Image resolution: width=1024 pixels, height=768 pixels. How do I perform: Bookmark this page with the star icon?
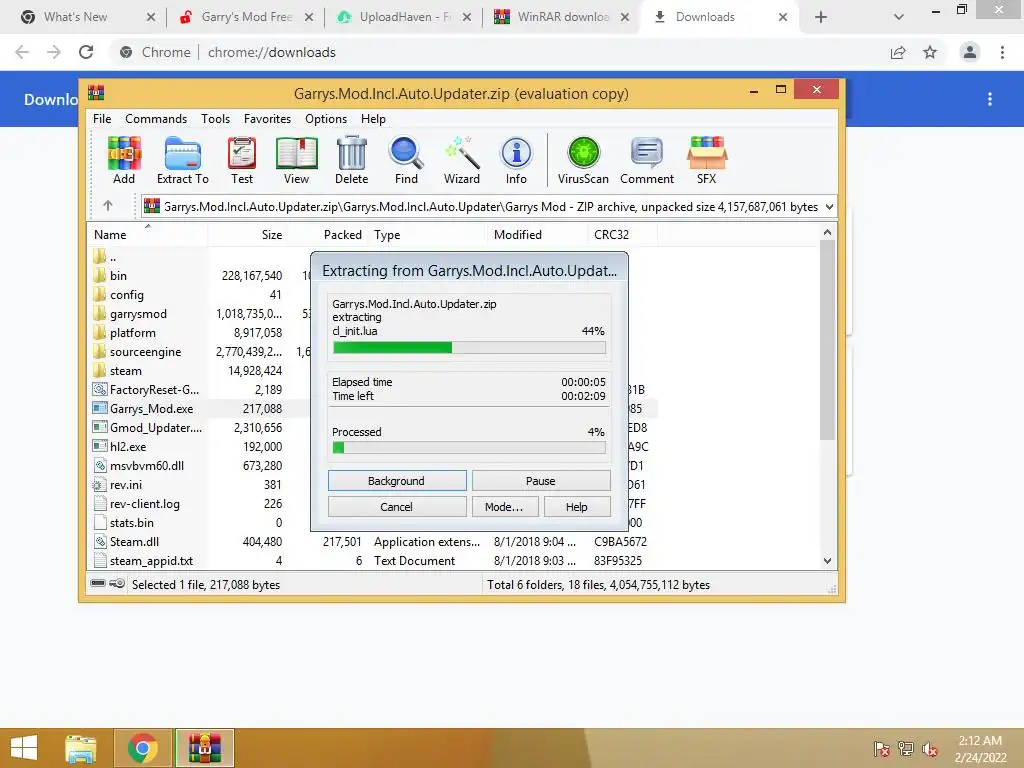(930, 52)
